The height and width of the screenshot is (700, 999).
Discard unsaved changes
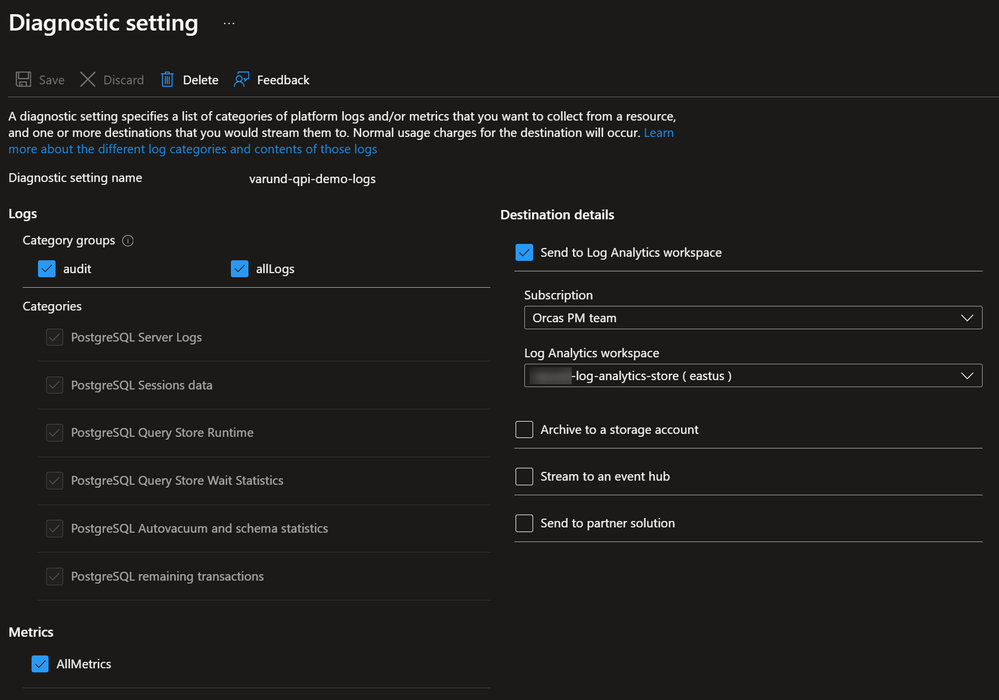click(x=110, y=79)
